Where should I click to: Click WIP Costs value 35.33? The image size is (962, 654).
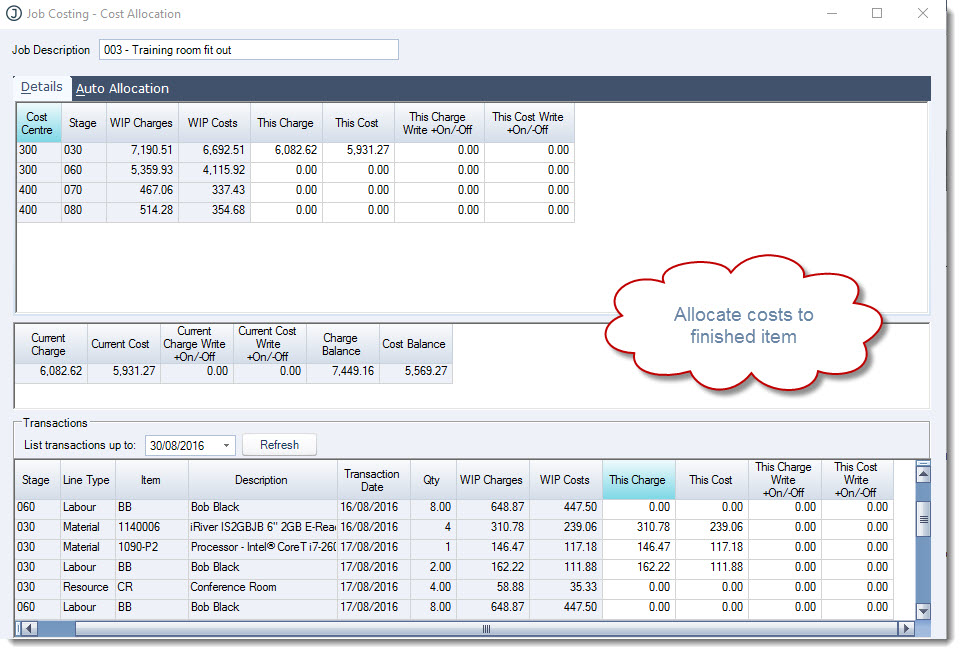(x=566, y=587)
